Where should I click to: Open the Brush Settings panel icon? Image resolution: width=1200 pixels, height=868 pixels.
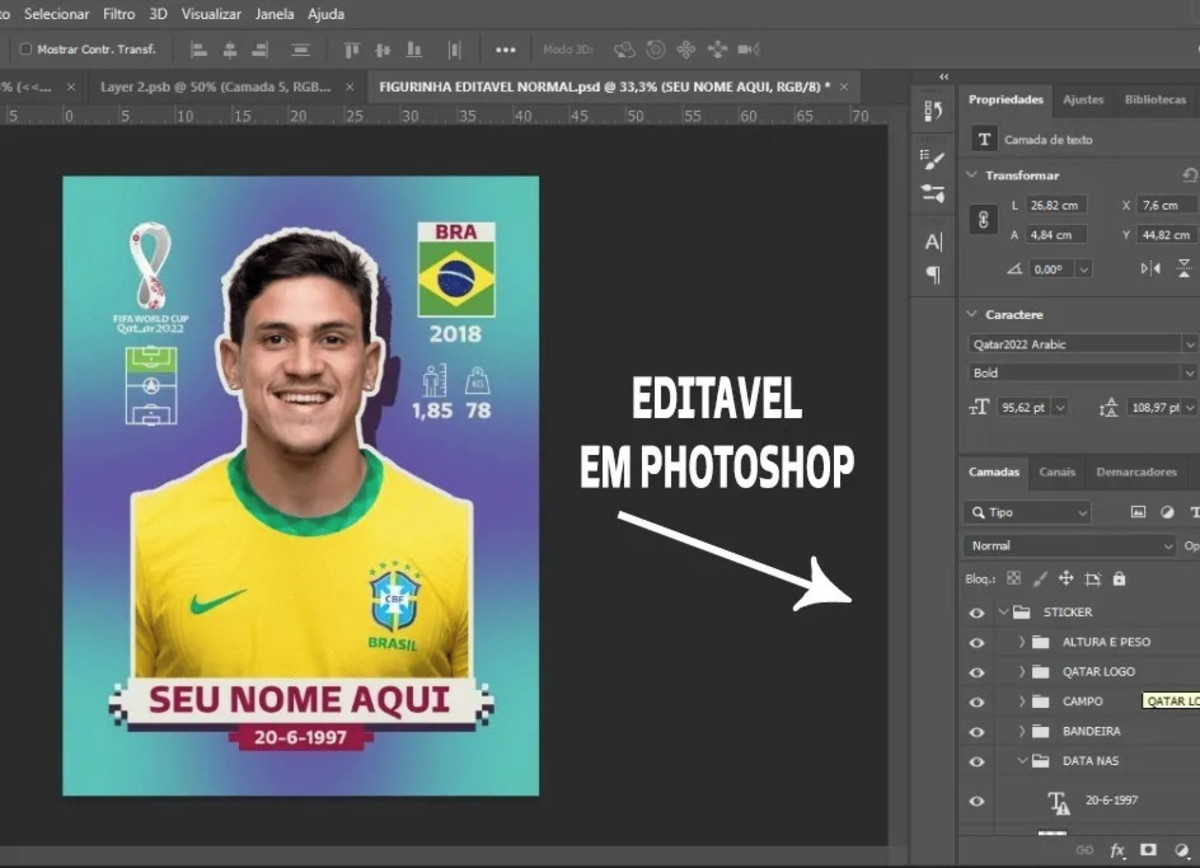pyautogui.click(x=933, y=160)
